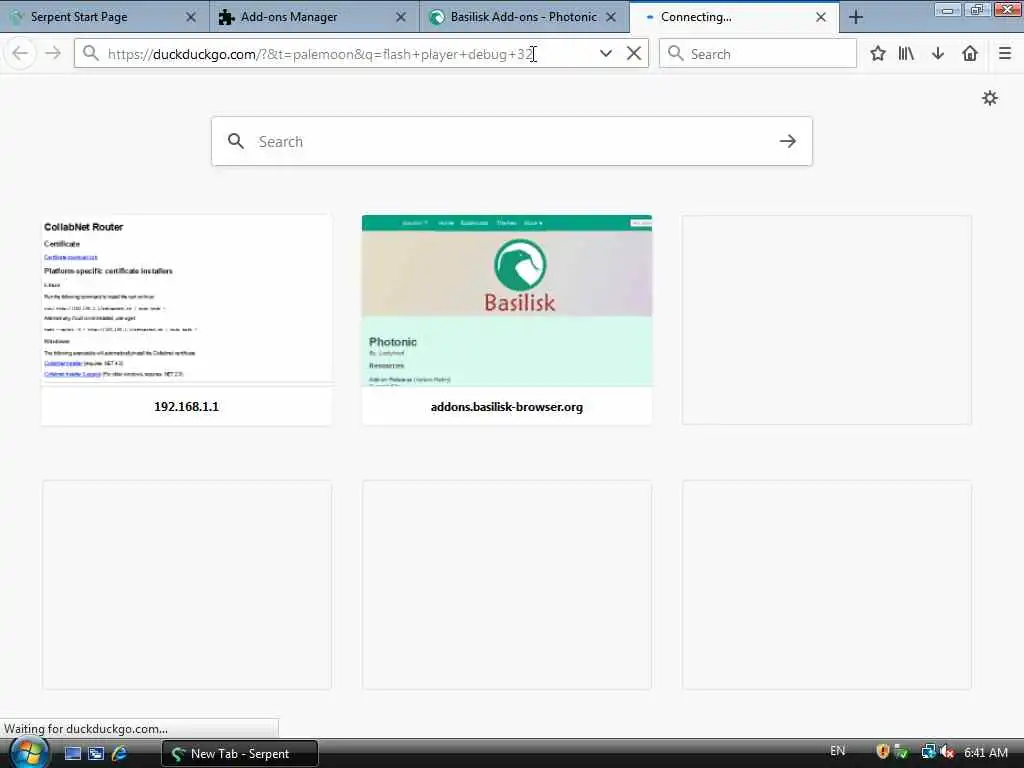Image resolution: width=1024 pixels, height=768 pixels.
Task: Open new tab page settings gear
Action: (990, 98)
